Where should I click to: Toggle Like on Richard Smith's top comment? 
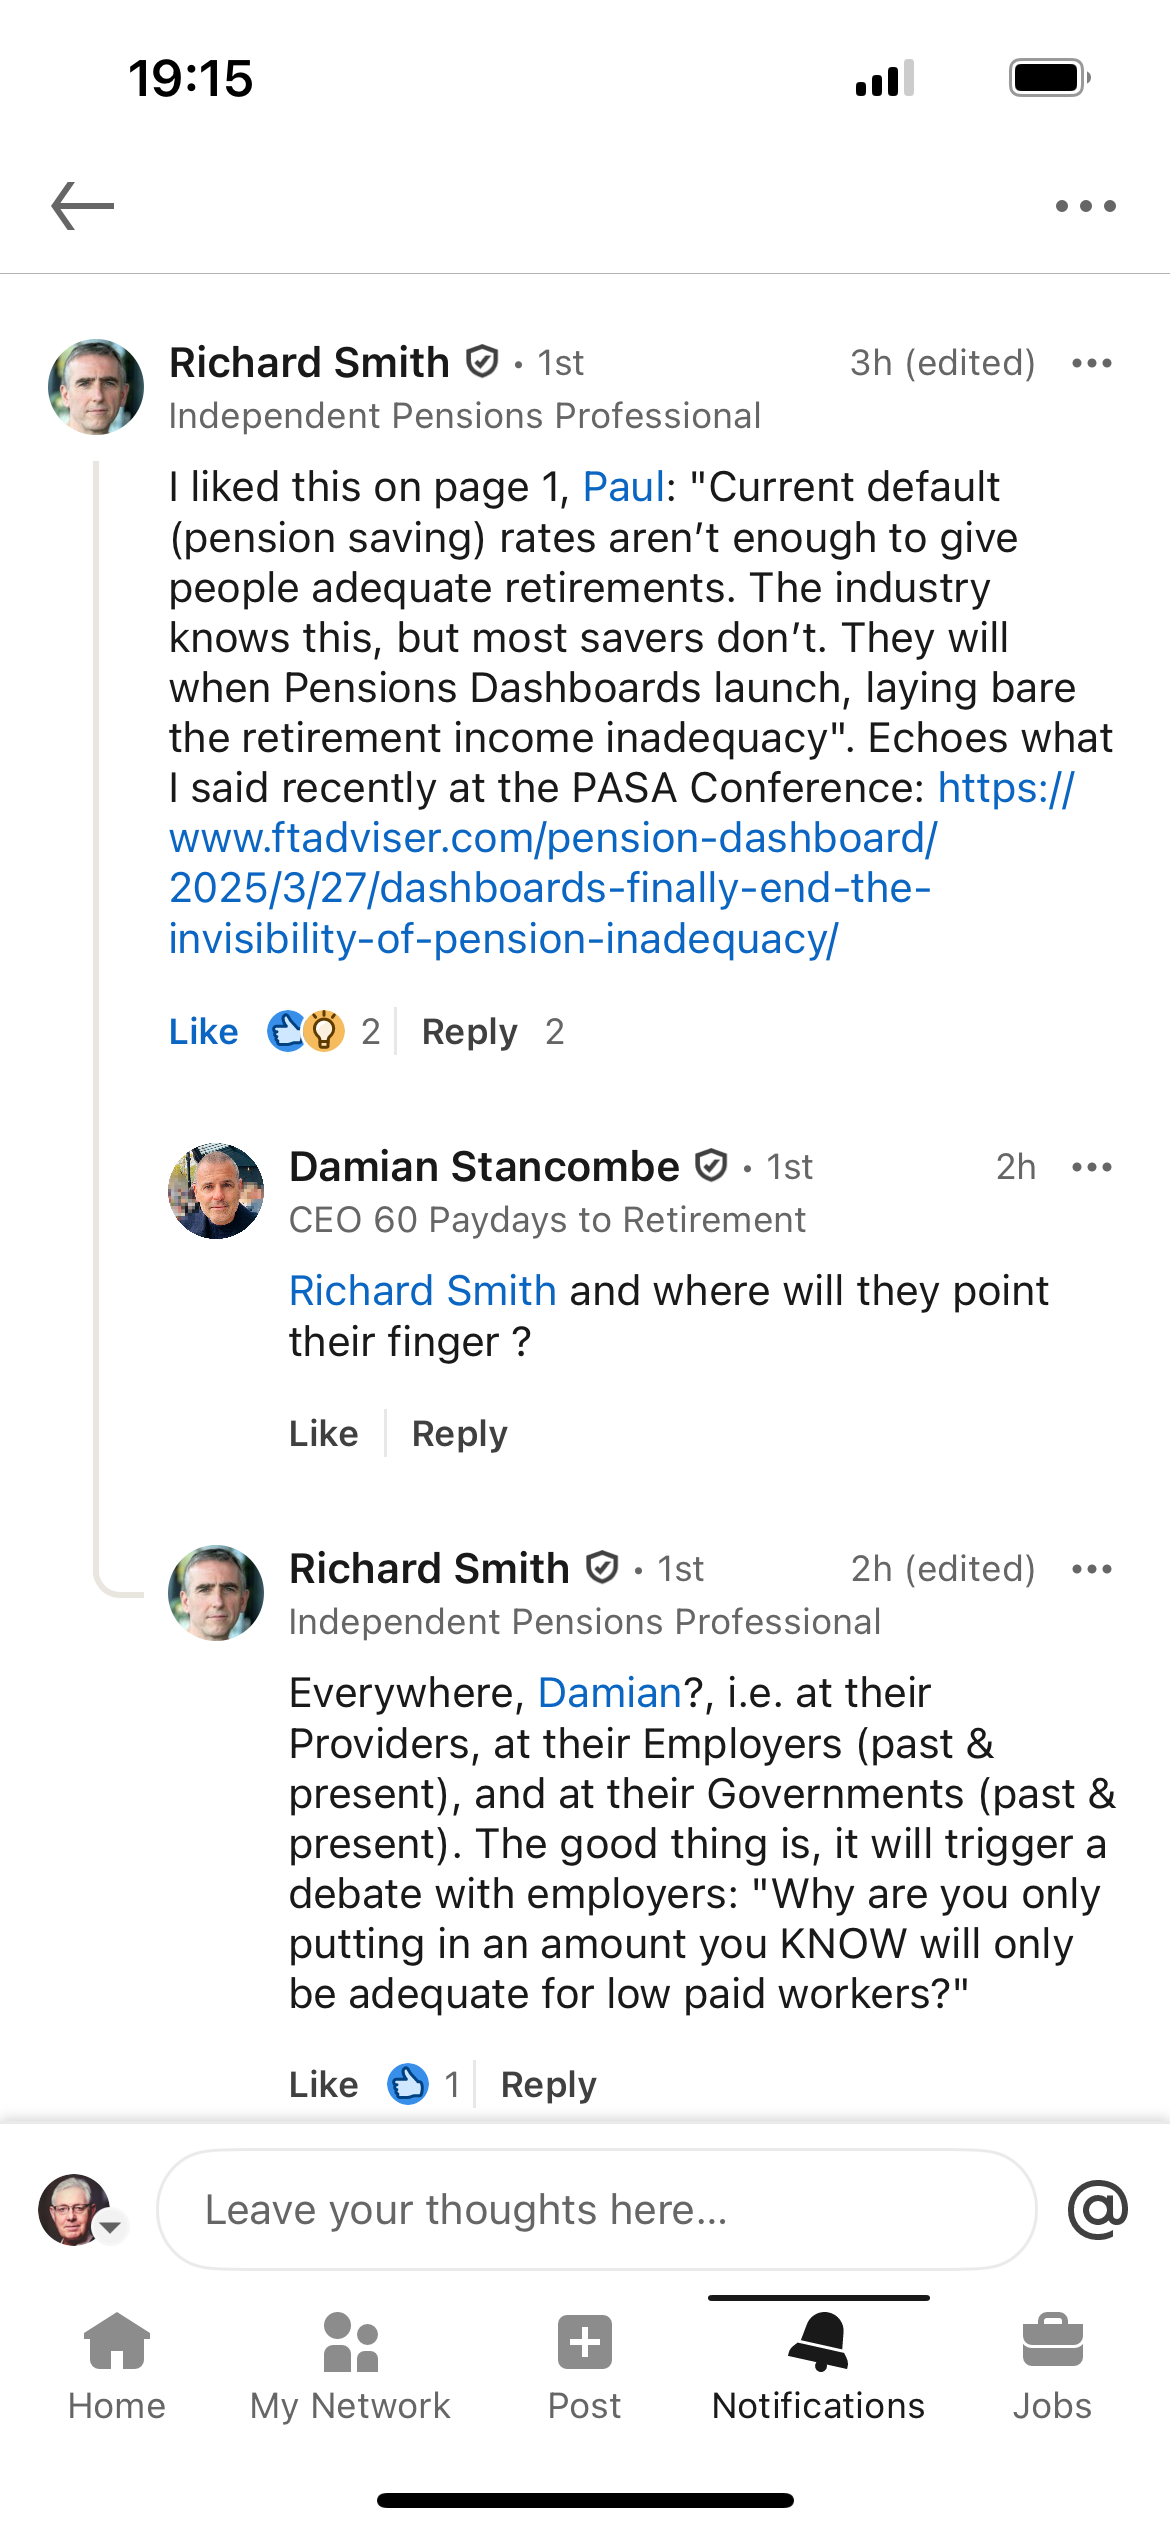(x=203, y=1032)
